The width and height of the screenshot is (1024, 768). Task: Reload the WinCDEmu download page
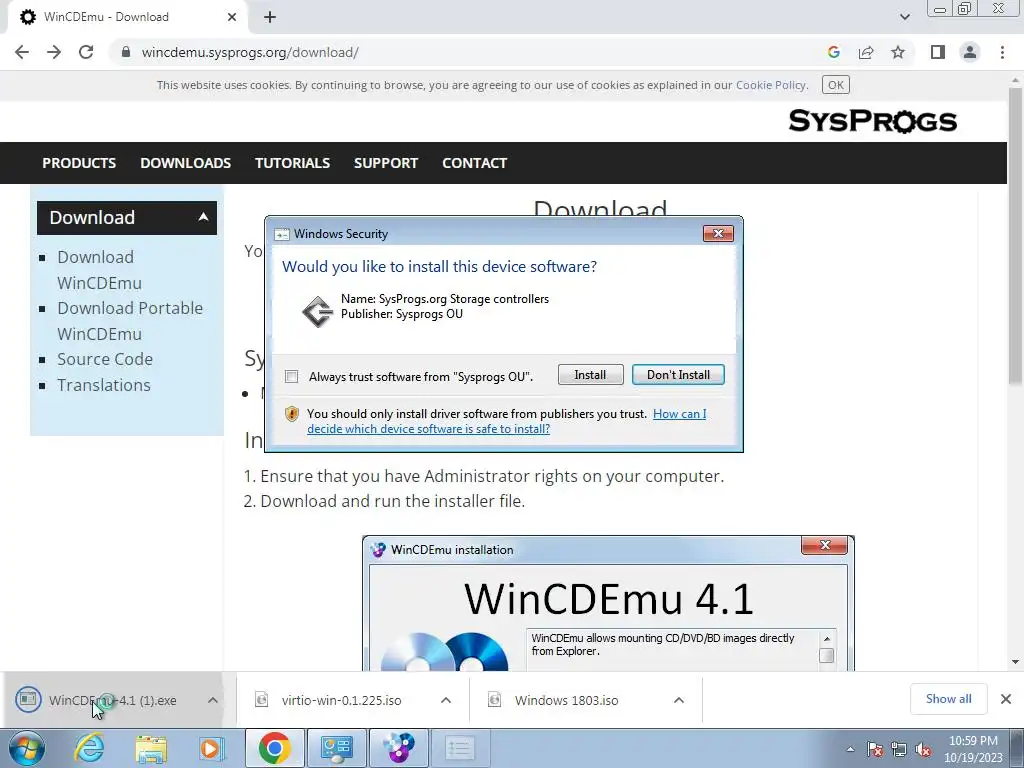click(86, 52)
